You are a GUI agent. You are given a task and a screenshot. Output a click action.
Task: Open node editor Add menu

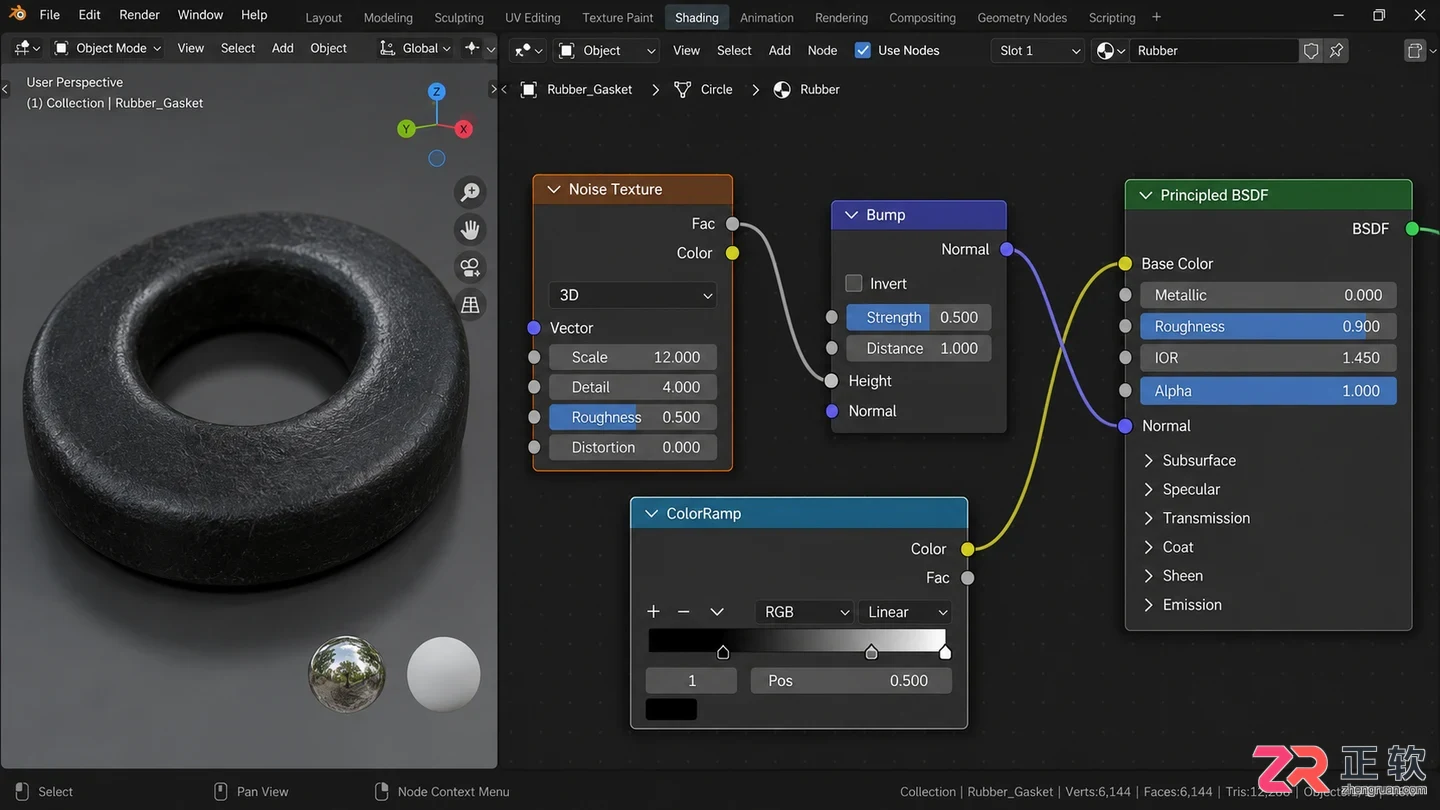(x=779, y=50)
